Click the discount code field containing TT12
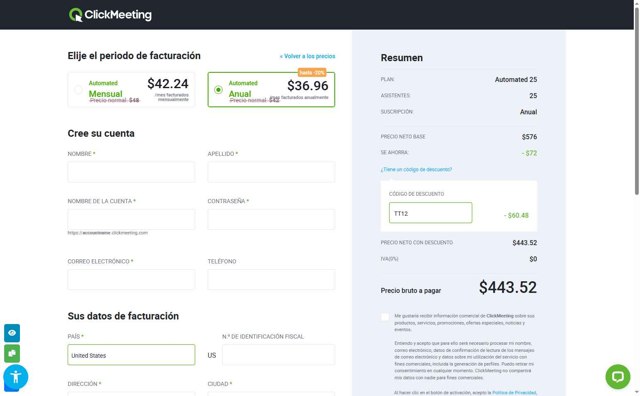 click(x=430, y=213)
